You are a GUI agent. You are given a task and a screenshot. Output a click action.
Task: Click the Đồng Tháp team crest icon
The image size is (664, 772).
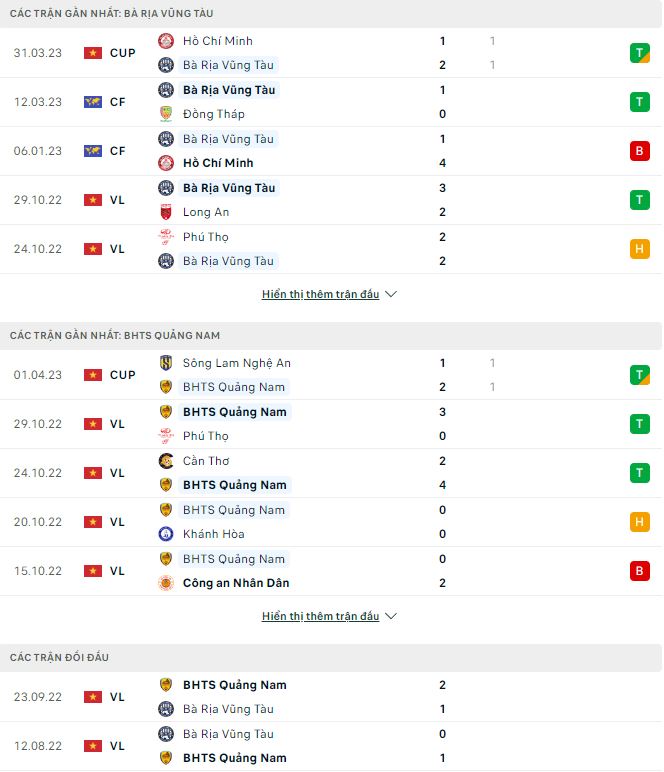(x=166, y=114)
